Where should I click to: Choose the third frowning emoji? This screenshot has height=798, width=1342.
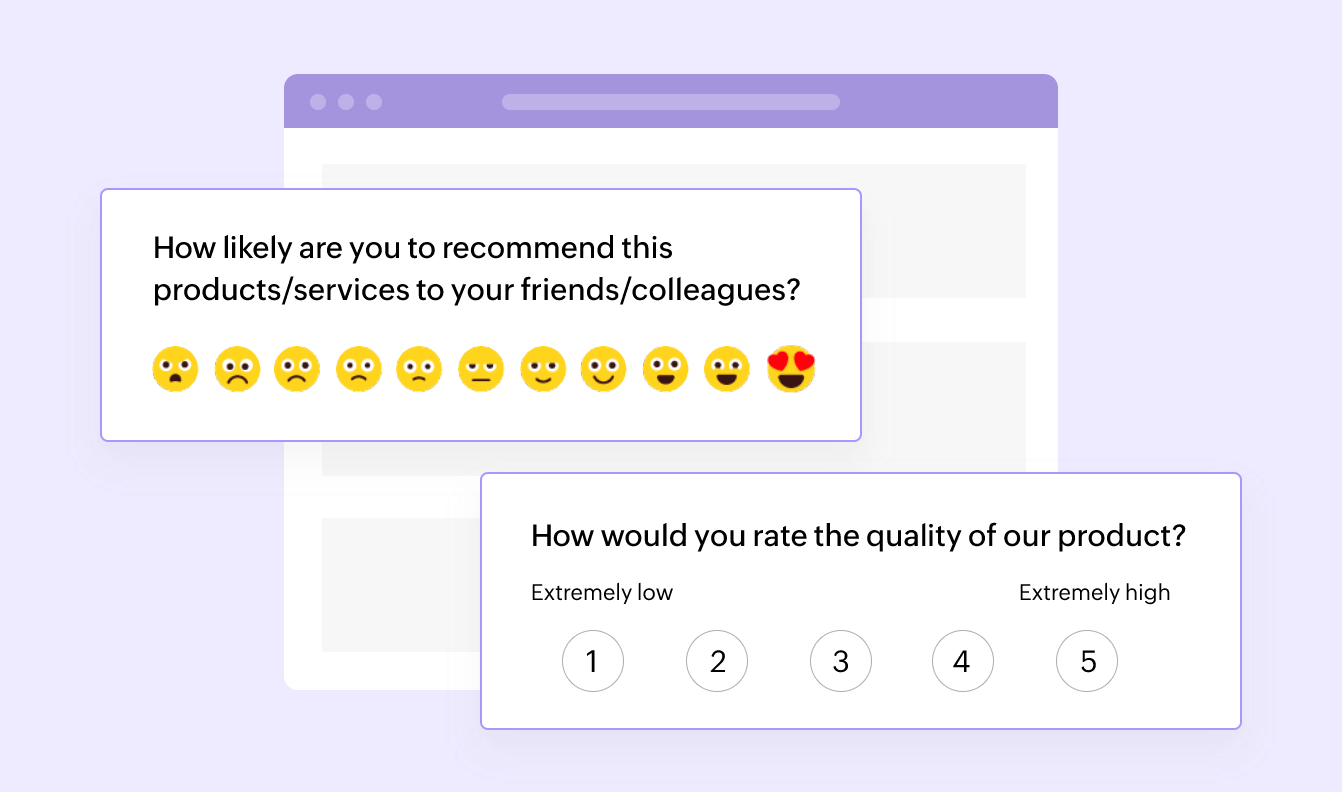click(297, 369)
